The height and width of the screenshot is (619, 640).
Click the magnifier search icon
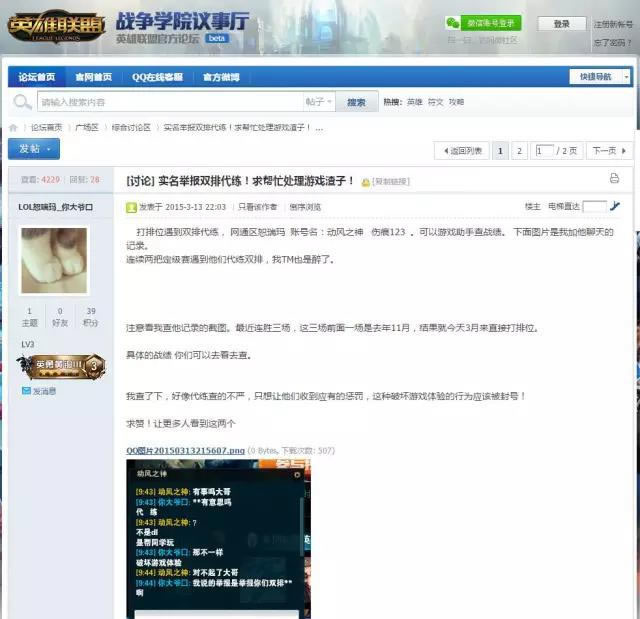(22, 102)
